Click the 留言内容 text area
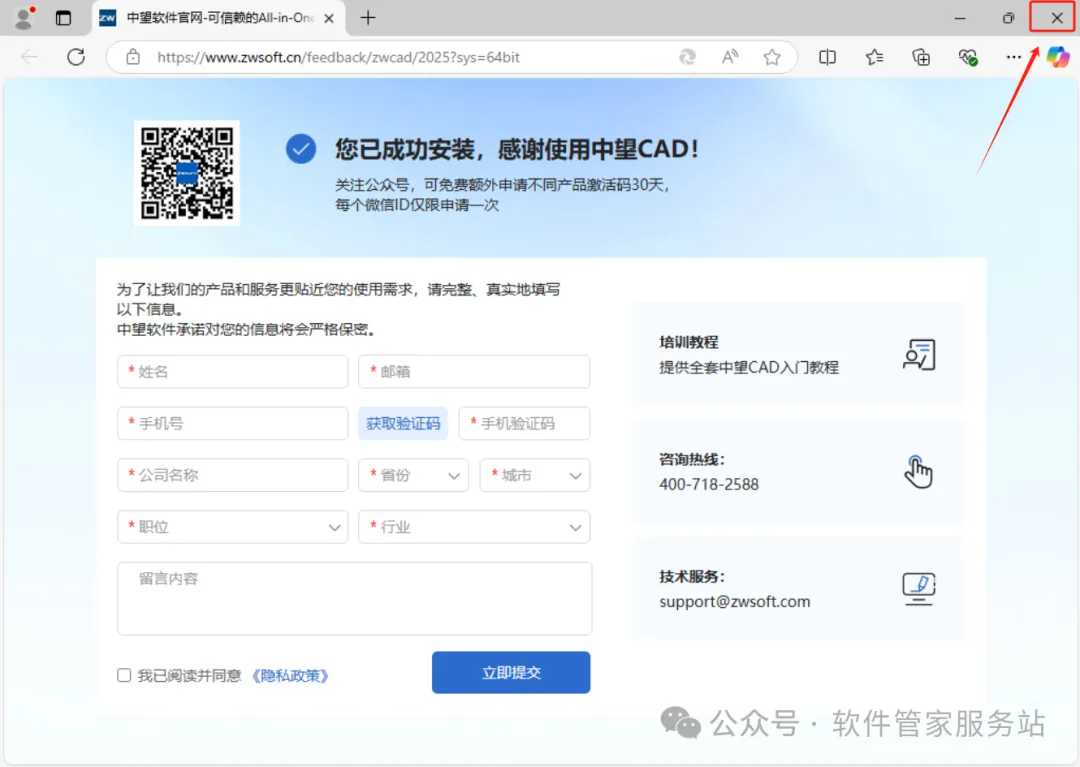This screenshot has width=1080, height=767. click(355, 598)
